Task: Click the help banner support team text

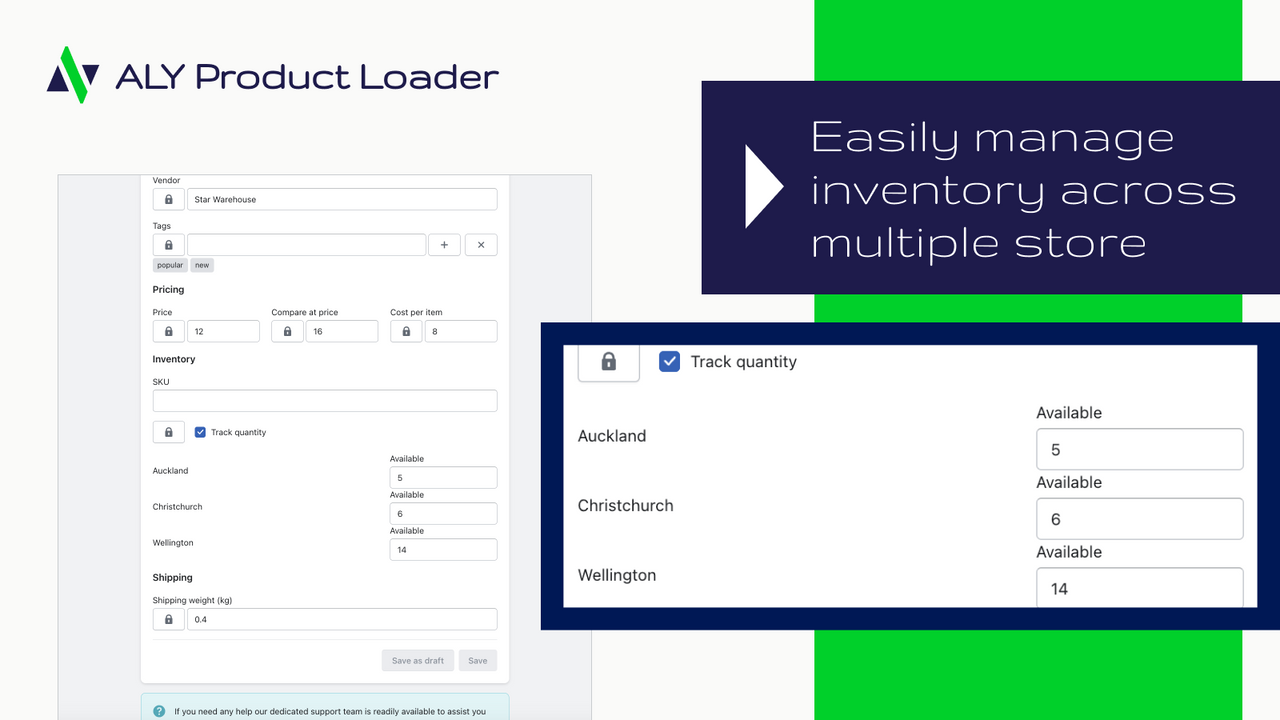Action: (x=330, y=712)
